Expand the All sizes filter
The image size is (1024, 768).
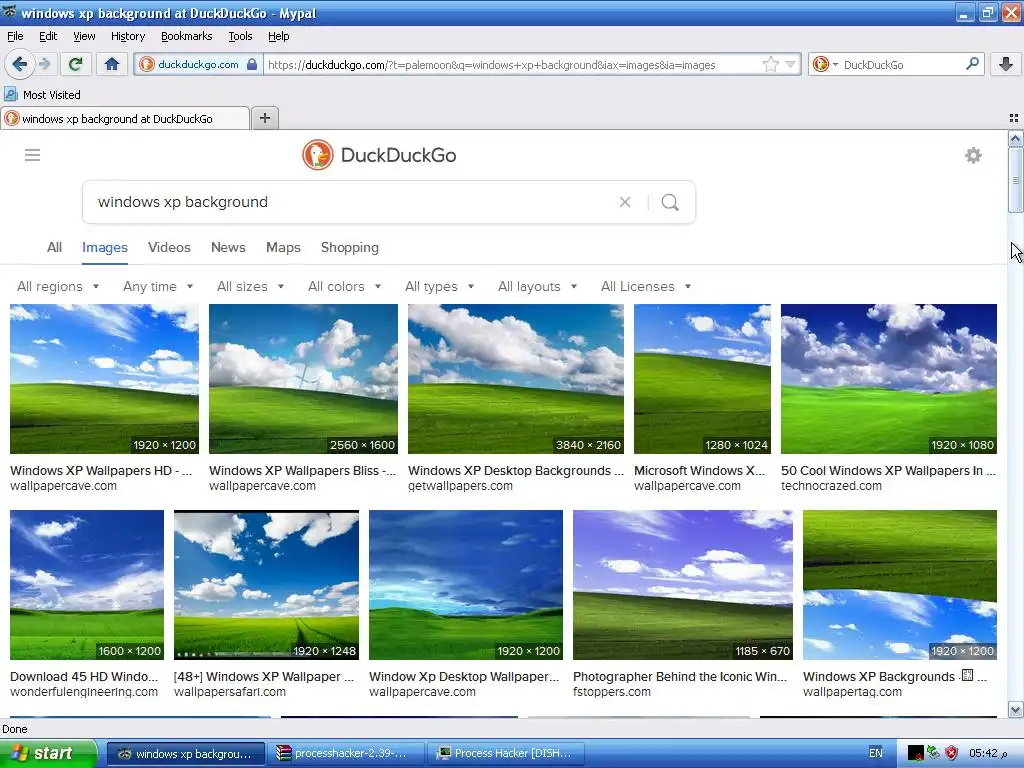coord(250,286)
